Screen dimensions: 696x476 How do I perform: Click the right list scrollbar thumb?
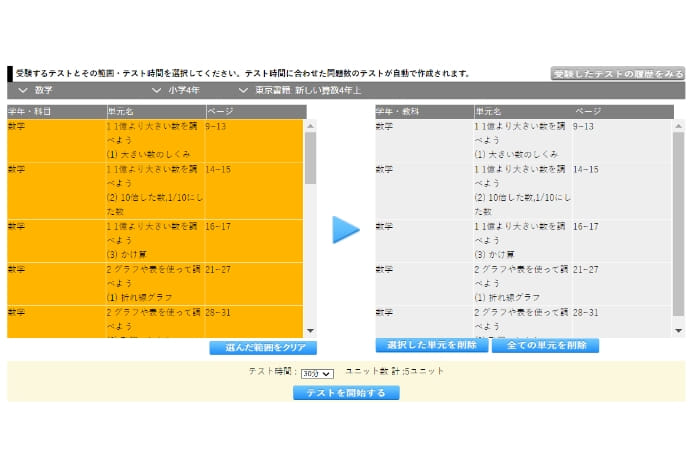coord(679,230)
